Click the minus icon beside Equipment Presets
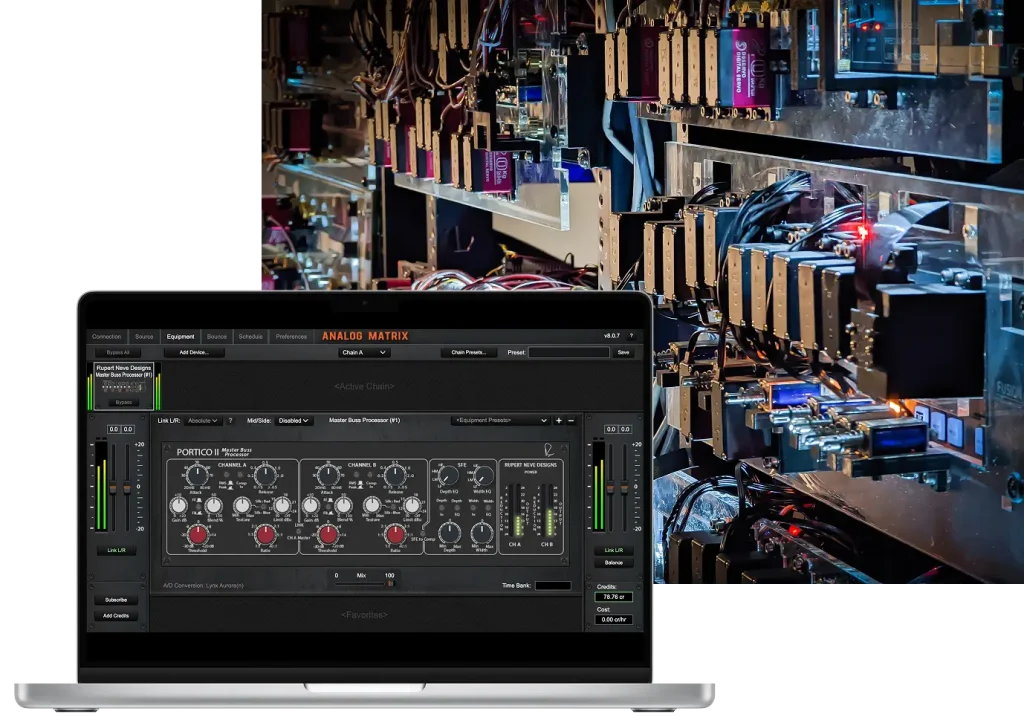Screen dimensions: 1024x717 click(571, 421)
